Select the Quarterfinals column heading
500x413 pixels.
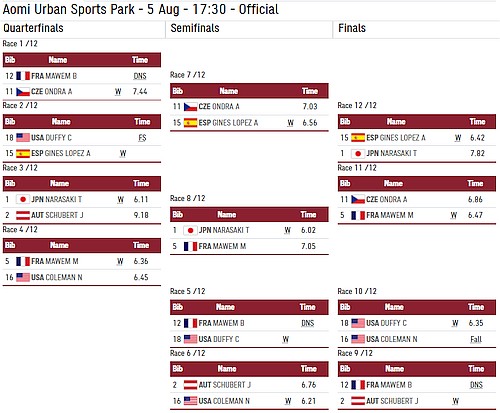[x=33, y=28]
